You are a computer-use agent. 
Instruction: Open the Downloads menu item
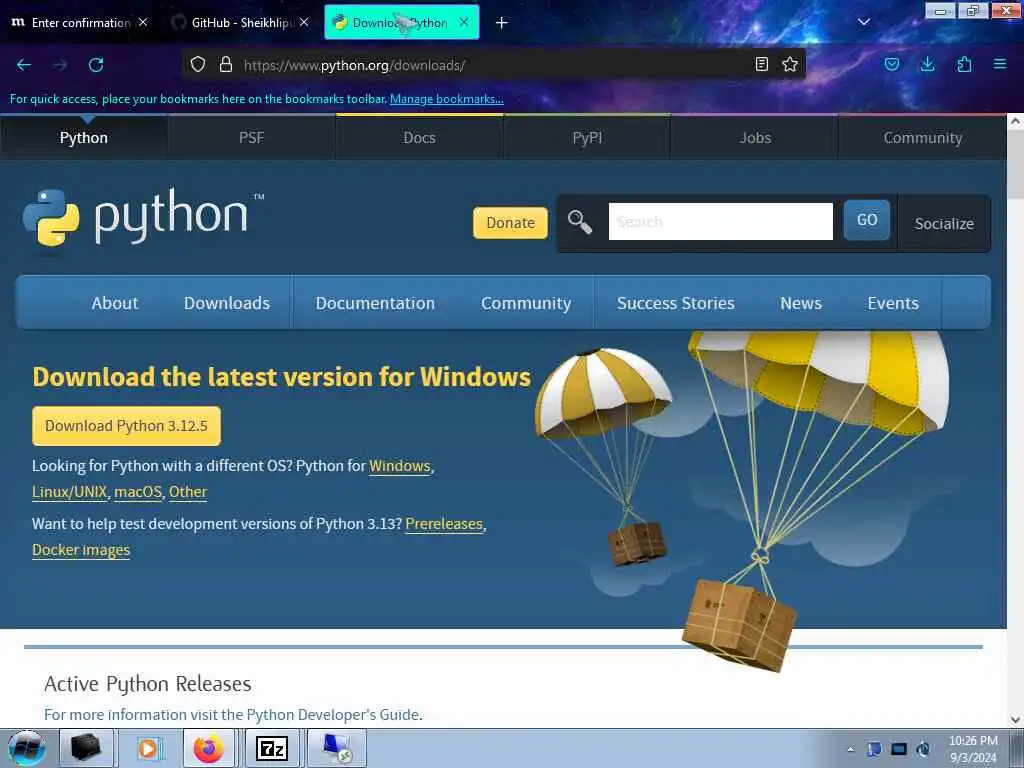(227, 303)
